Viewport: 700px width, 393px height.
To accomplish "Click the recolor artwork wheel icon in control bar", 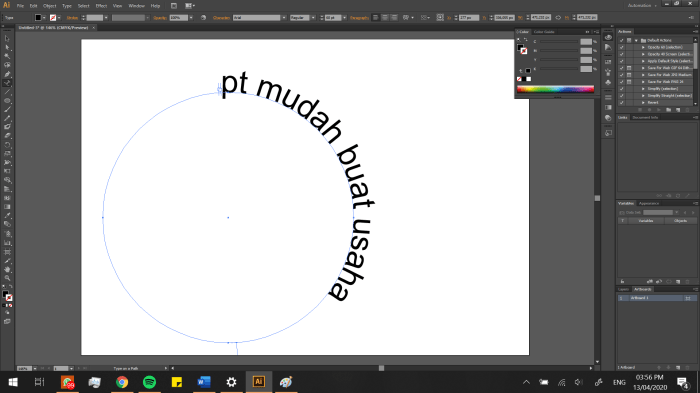I will (203, 17).
